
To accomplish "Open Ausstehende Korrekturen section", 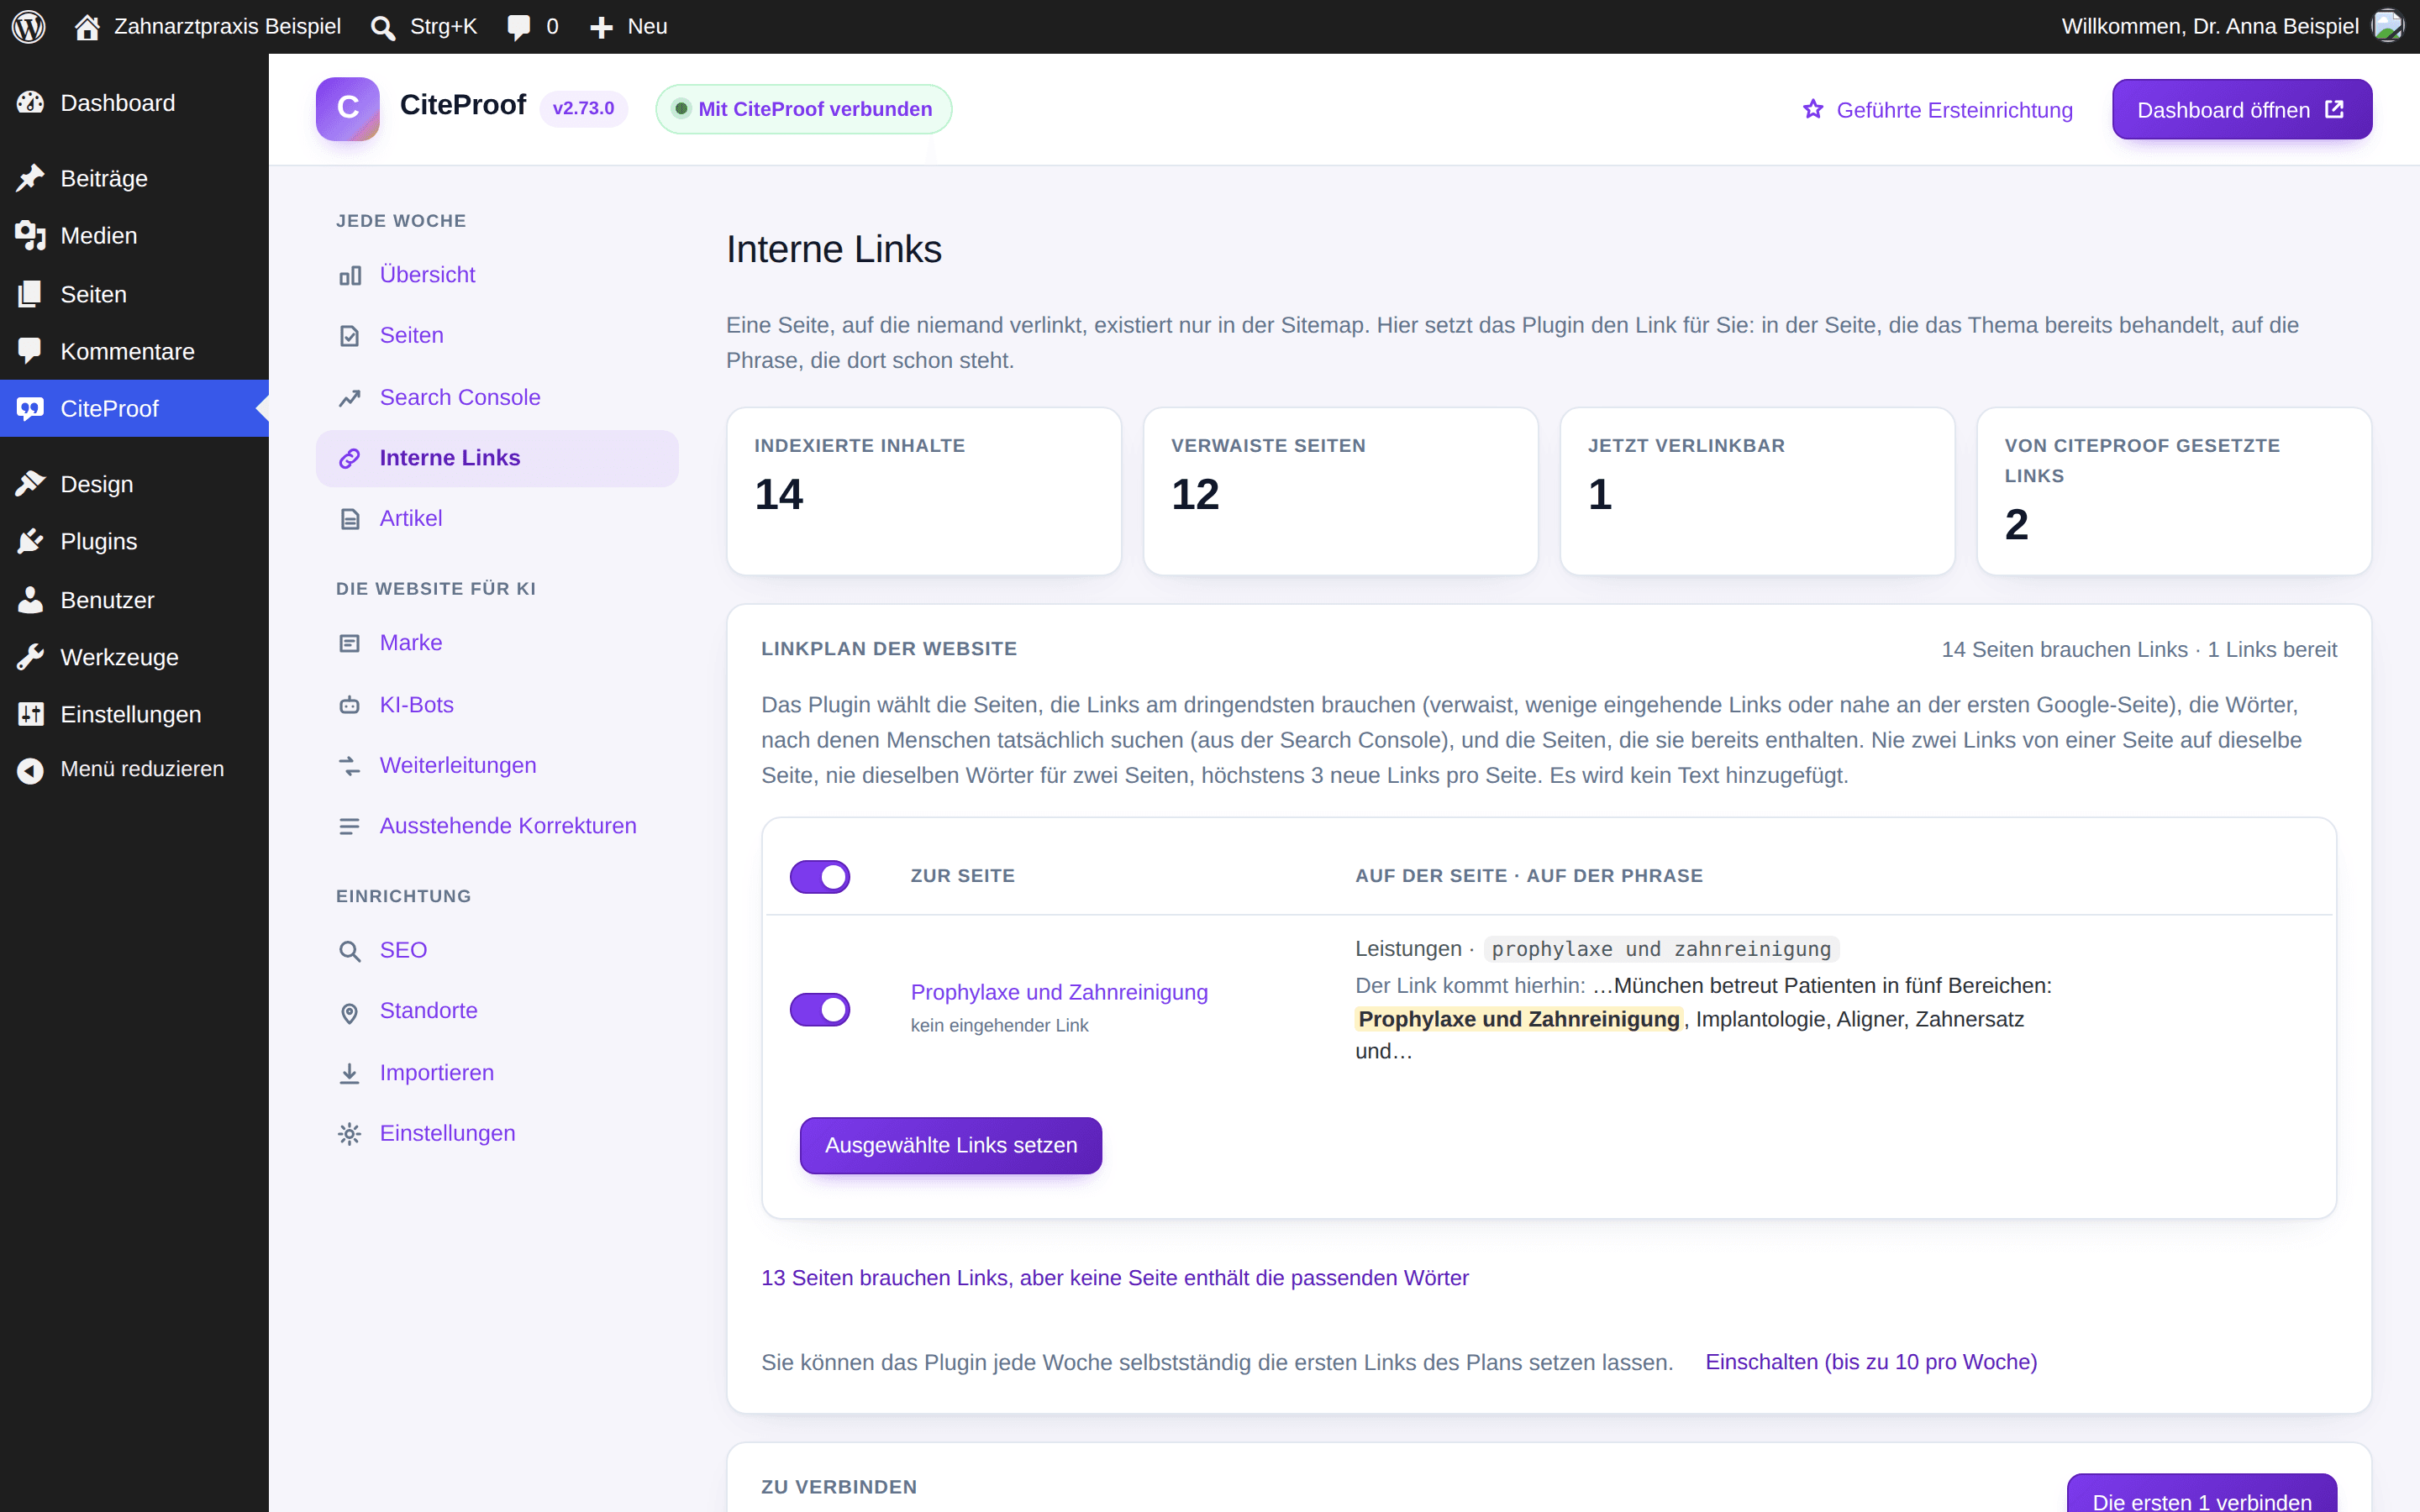I will 497,826.
